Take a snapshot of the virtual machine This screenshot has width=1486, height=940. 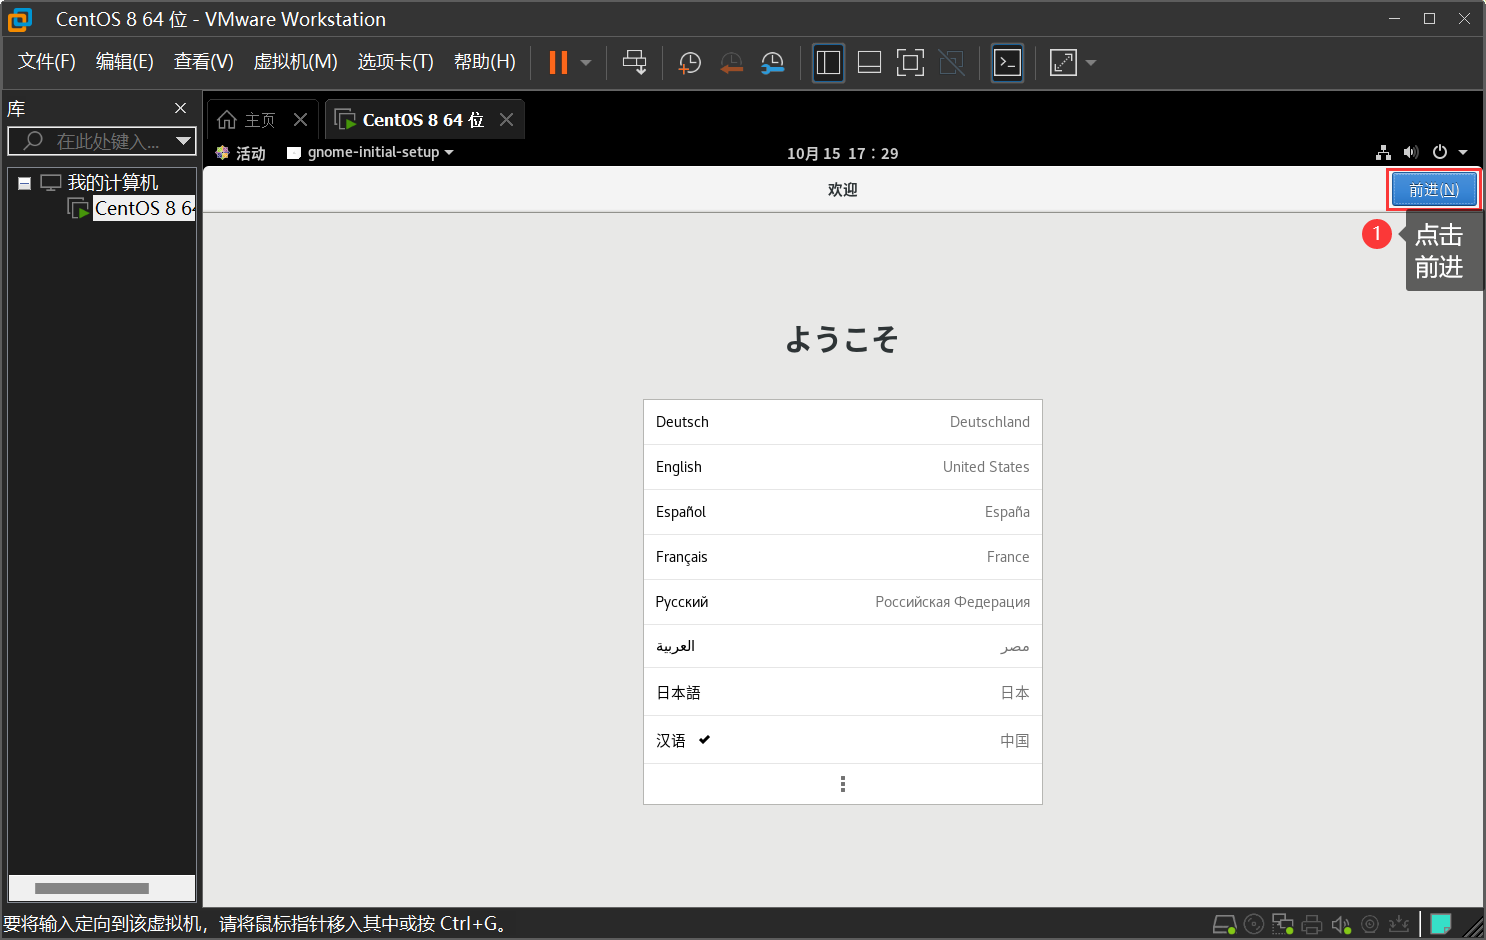690,63
